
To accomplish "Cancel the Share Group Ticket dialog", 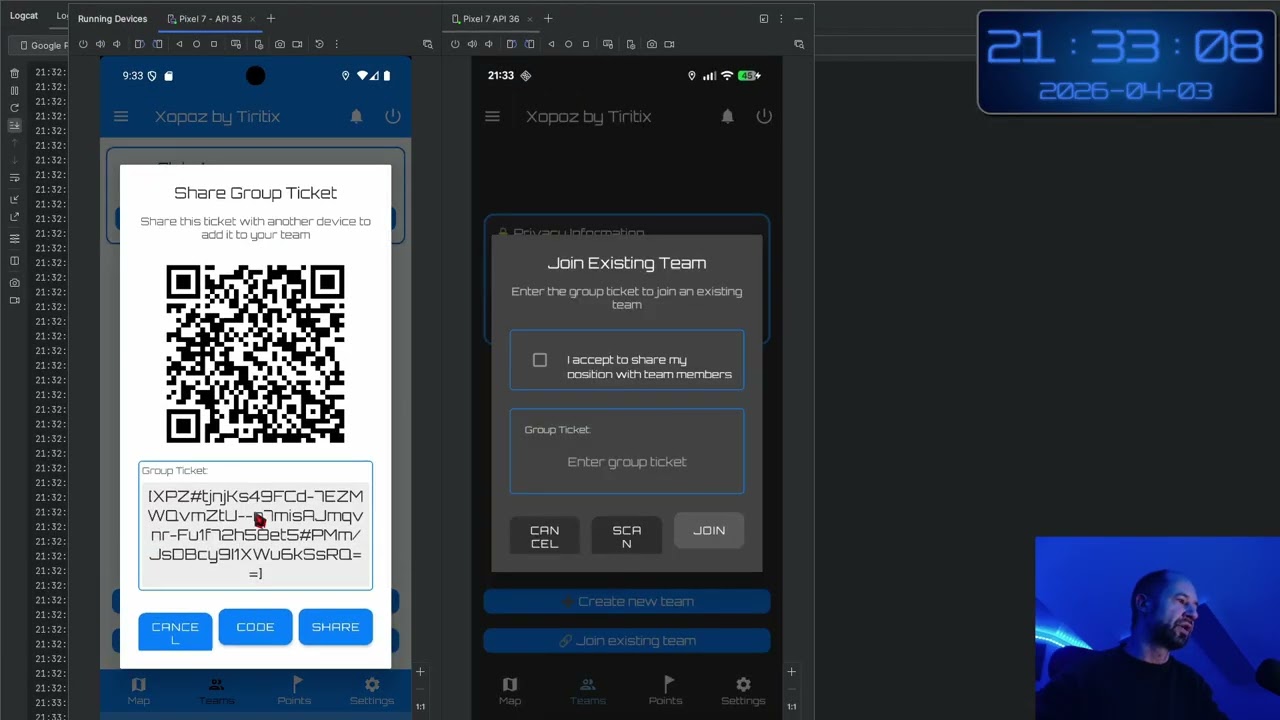I will 175,631.
